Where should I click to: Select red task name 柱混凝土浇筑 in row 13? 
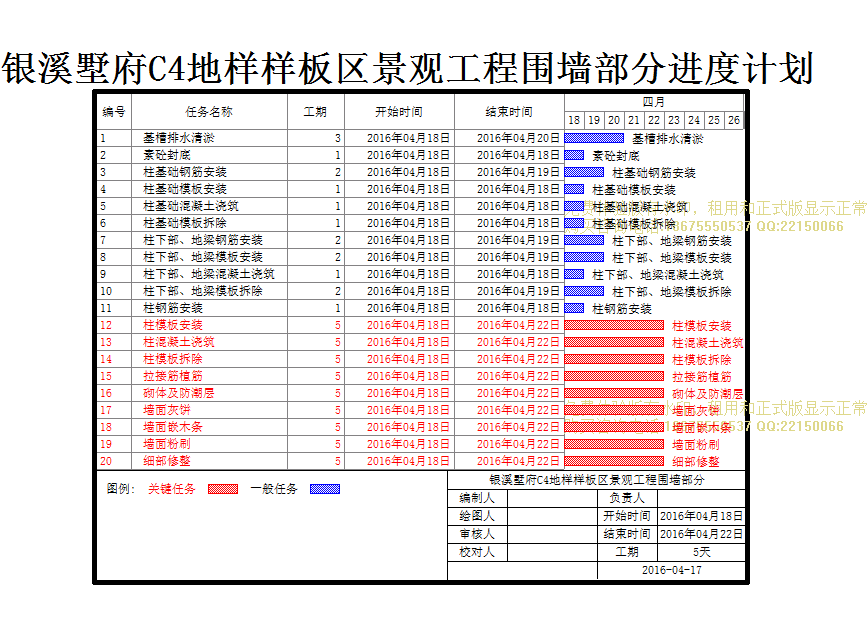click(179, 342)
